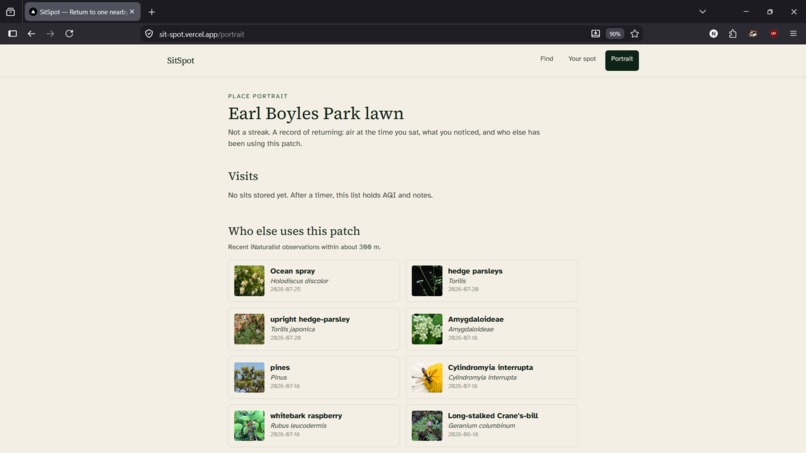This screenshot has height=453, width=806.
Task: Click the Long-stalked Crane's-bill title
Action: pyautogui.click(x=493, y=415)
